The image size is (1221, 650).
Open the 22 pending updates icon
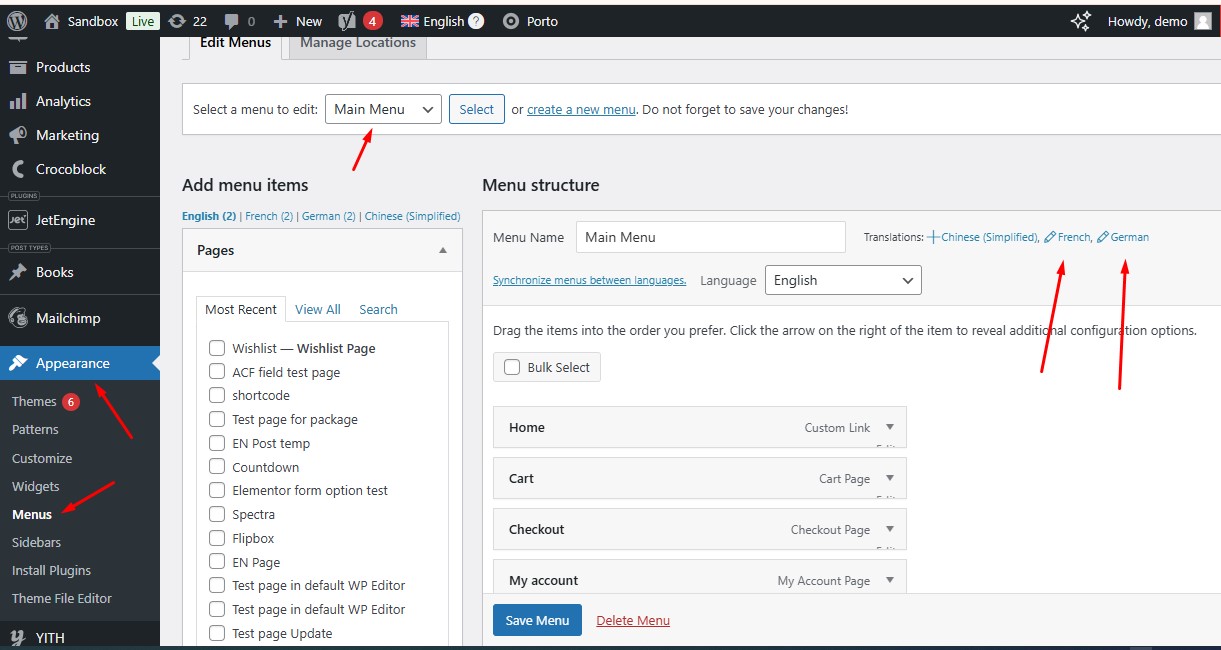point(177,21)
